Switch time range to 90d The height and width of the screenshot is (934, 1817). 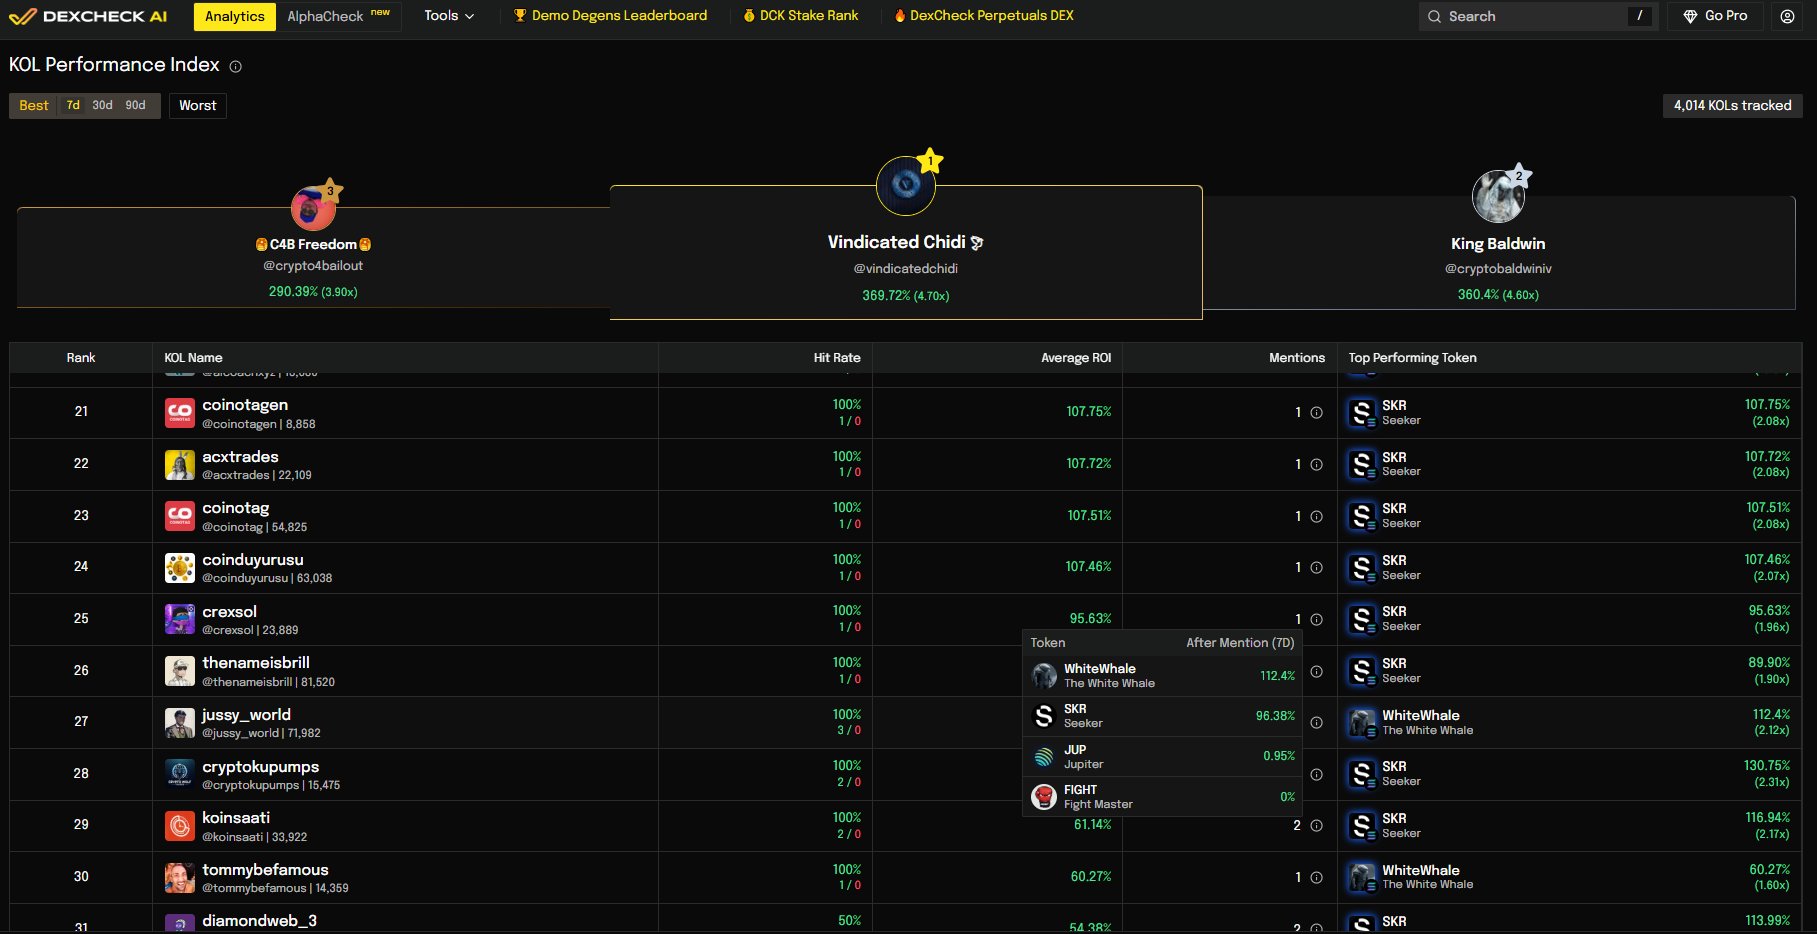point(135,106)
